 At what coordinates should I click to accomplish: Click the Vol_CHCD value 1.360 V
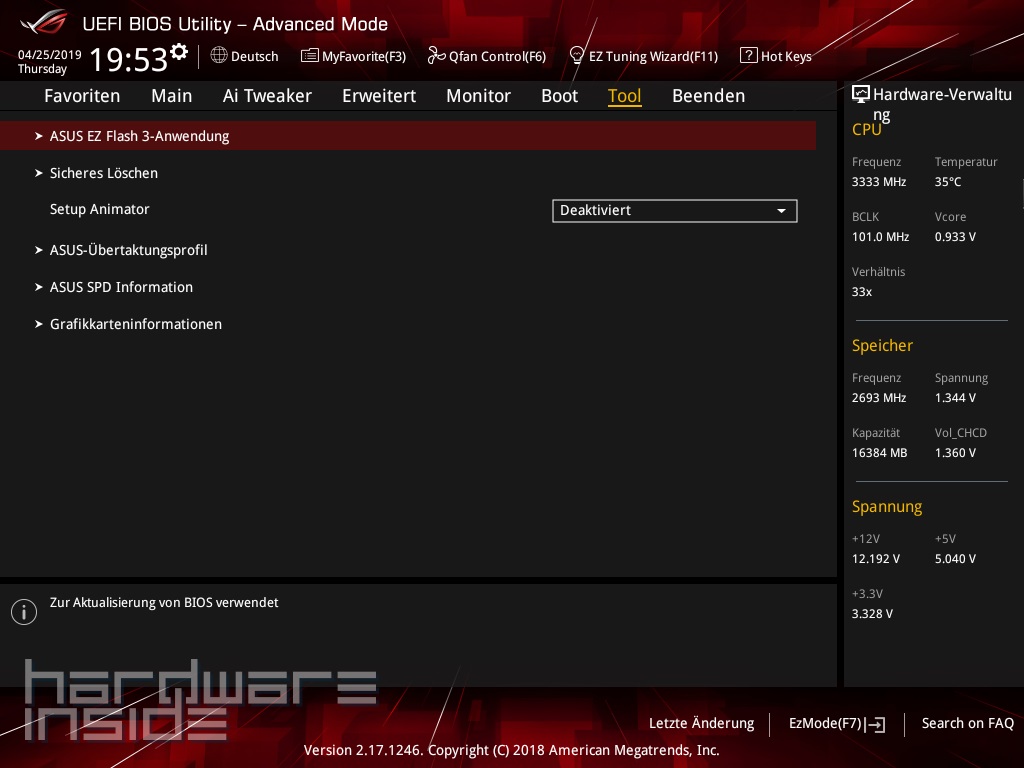click(955, 453)
